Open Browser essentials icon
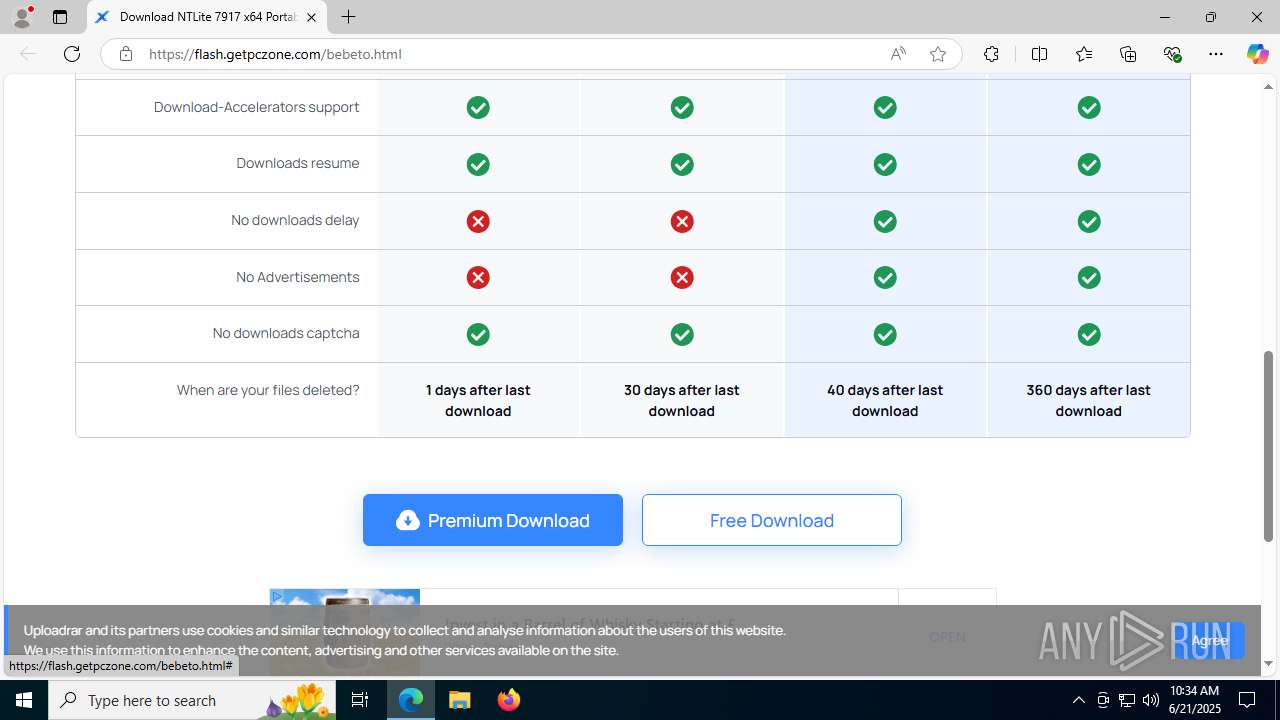Viewport: 1280px width, 720px height. (1173, 54)
